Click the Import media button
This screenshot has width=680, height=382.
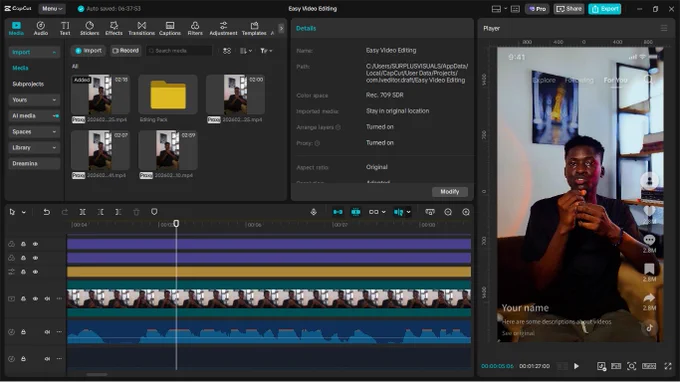tap(88, 51)
